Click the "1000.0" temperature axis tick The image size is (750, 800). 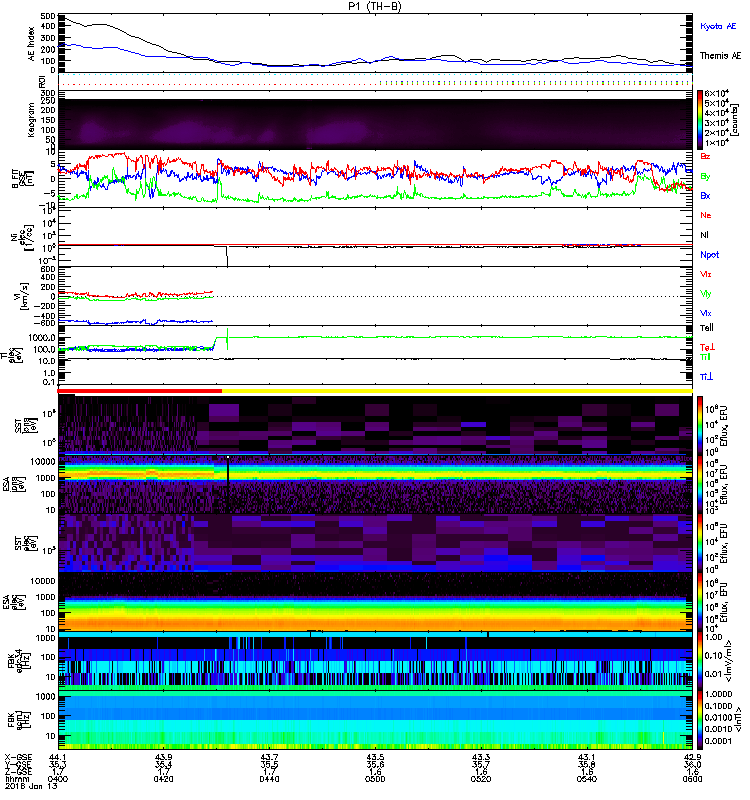pyautogui.click(x=42, y=338)
